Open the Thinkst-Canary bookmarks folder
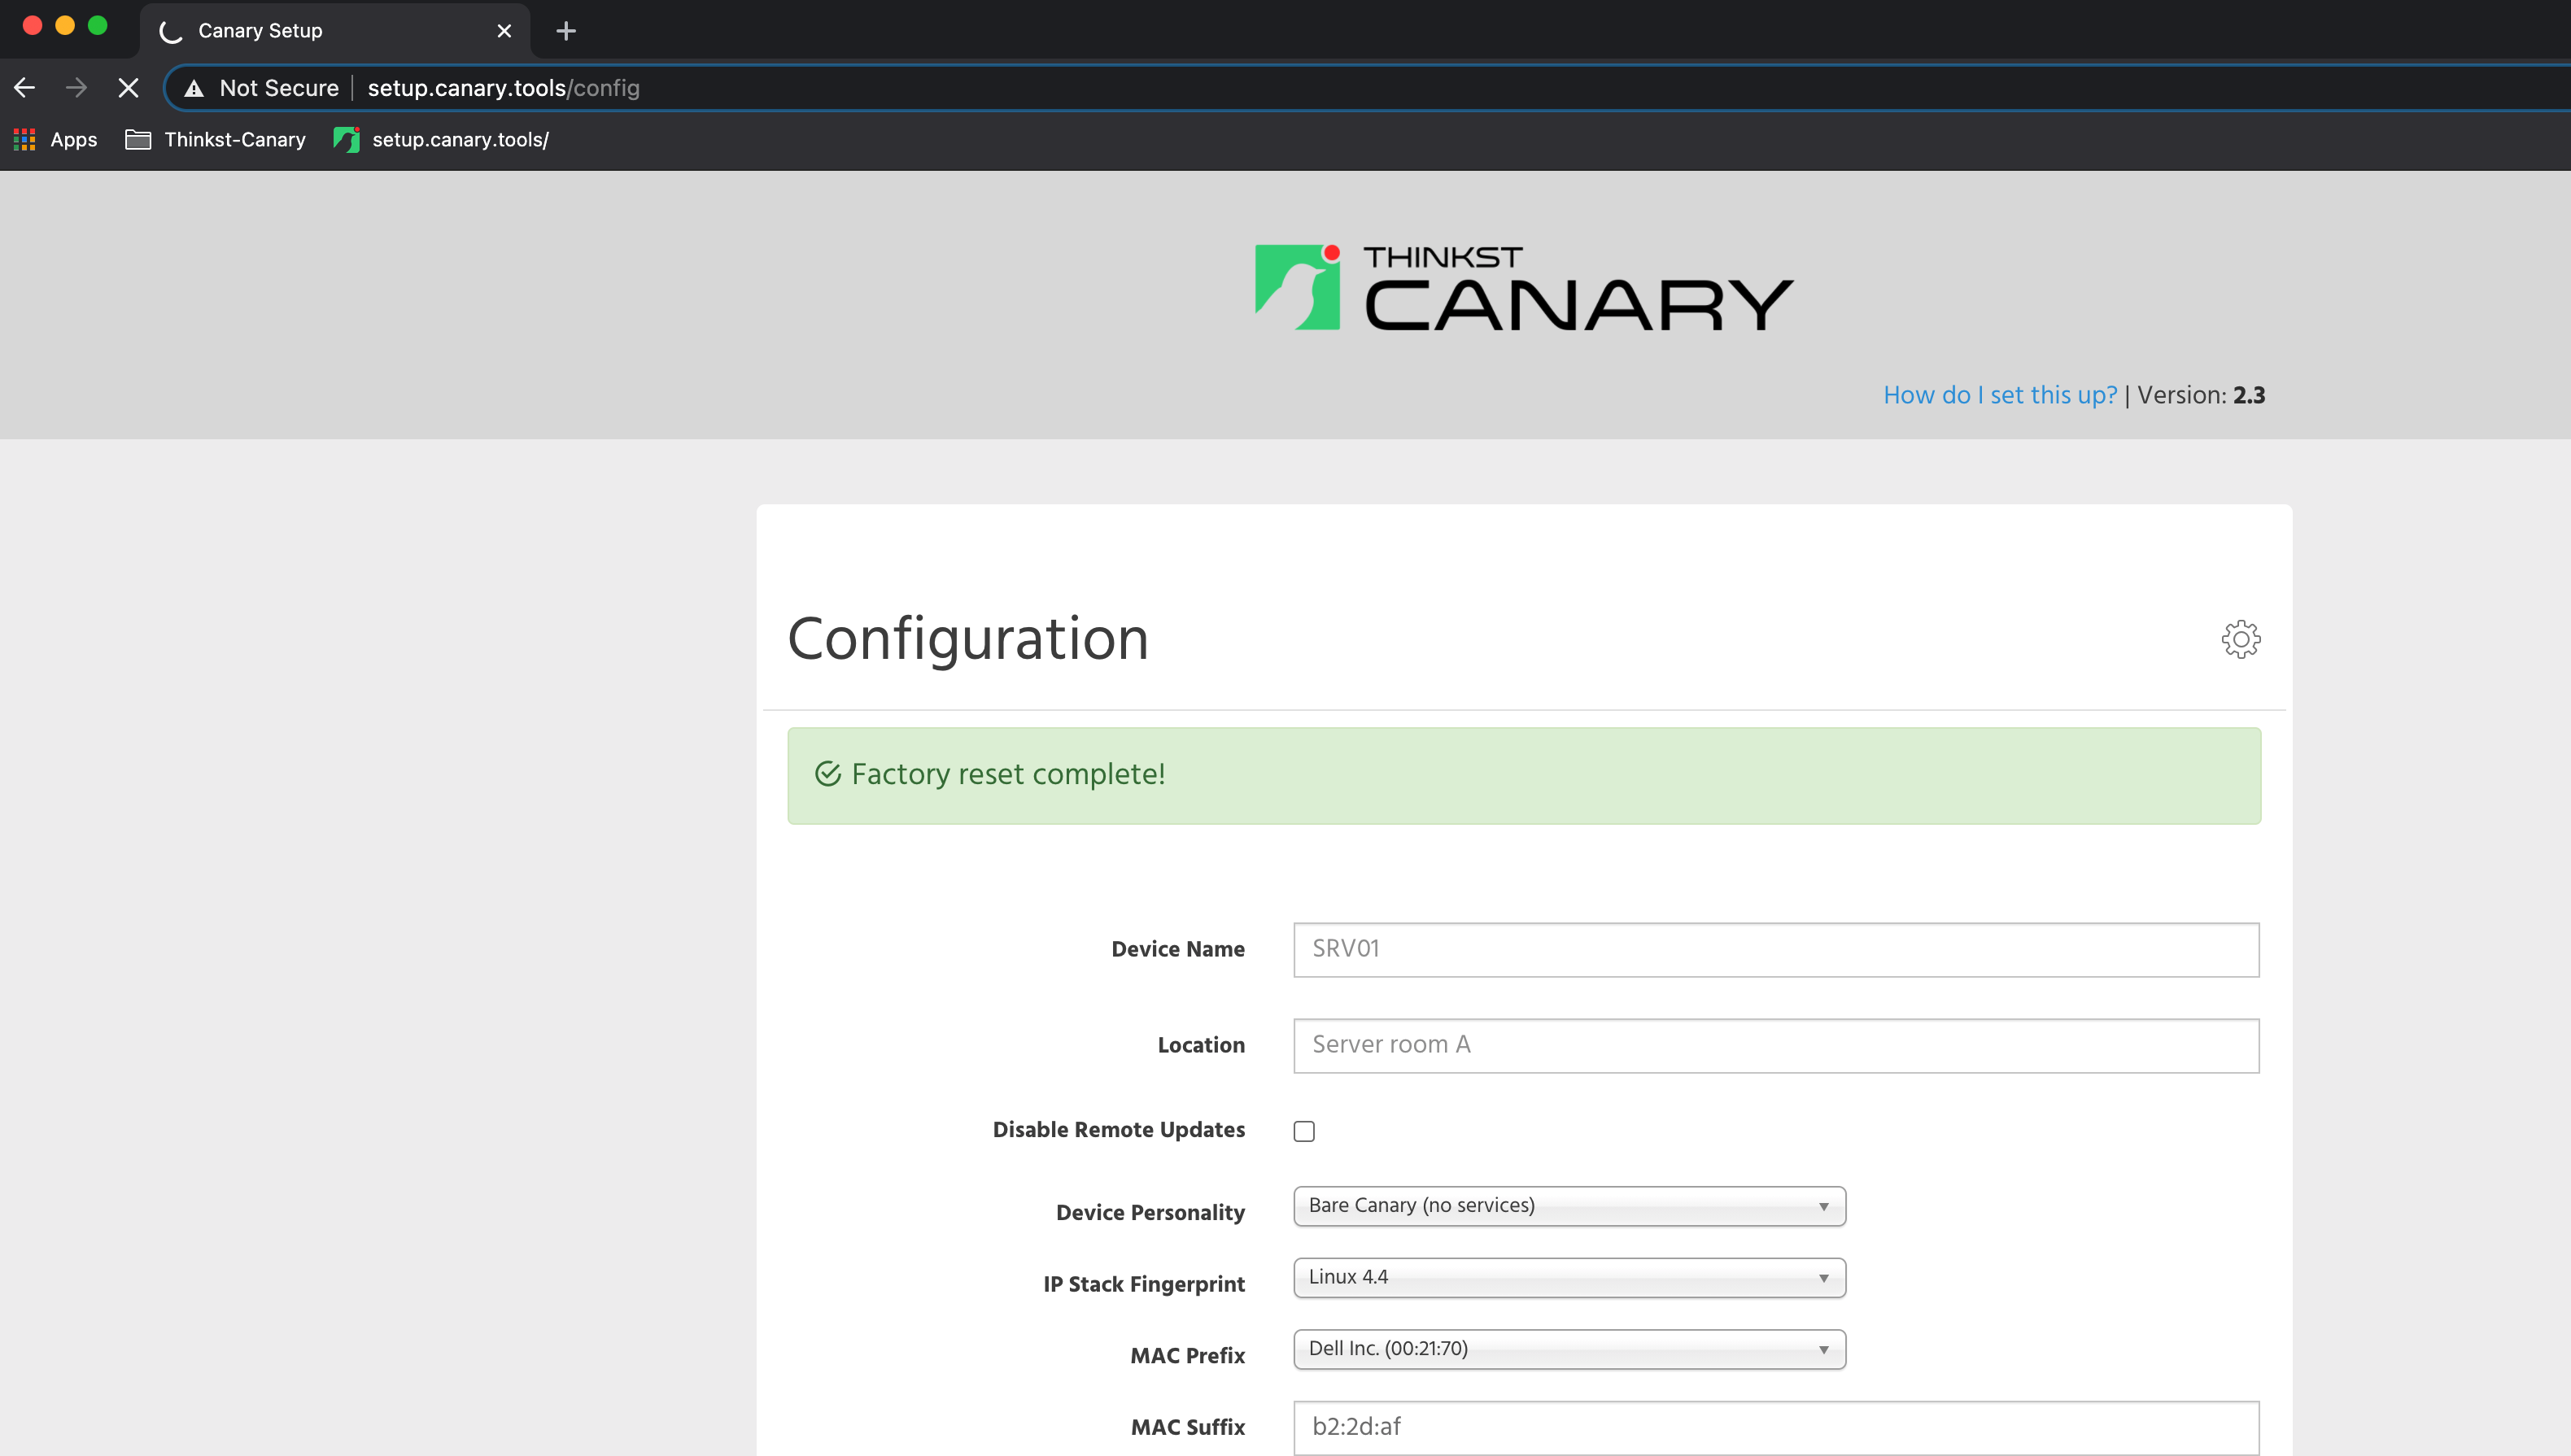This screenshot has width=2571, height=1456. click(x=215, y=140)
